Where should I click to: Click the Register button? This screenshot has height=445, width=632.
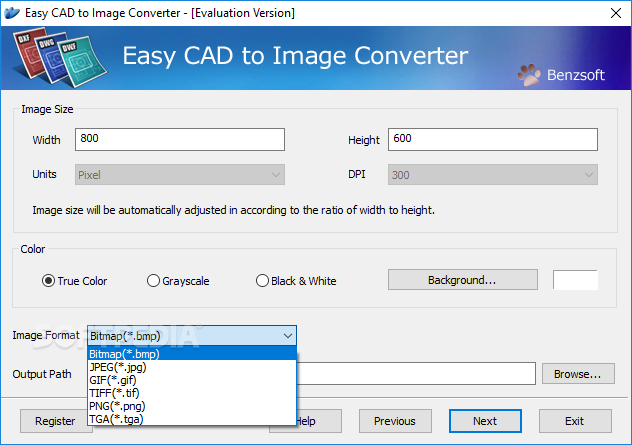54,421
